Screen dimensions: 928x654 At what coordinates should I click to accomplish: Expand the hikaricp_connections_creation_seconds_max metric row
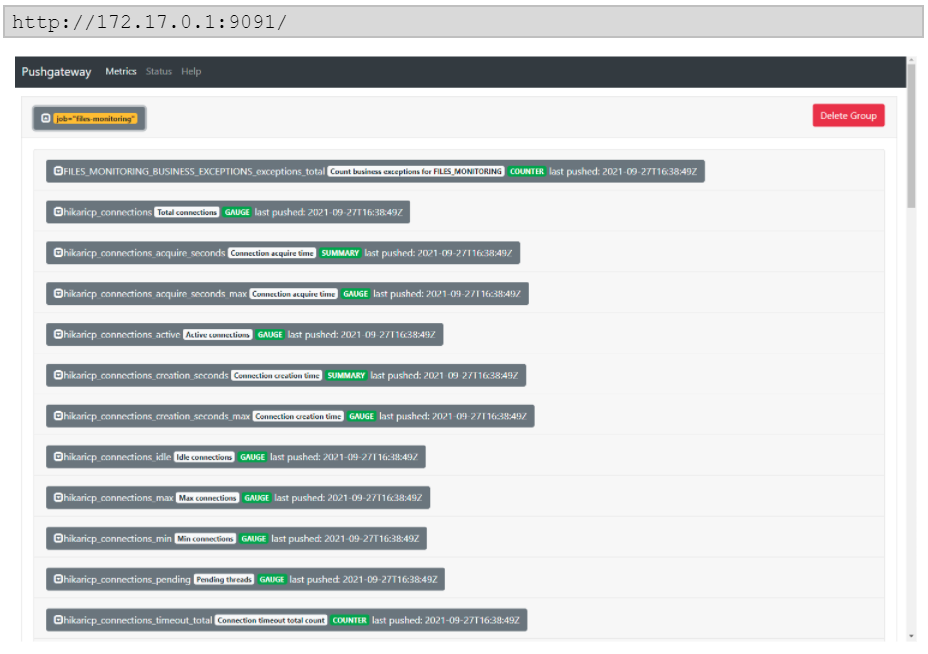(x=58, y=416)
